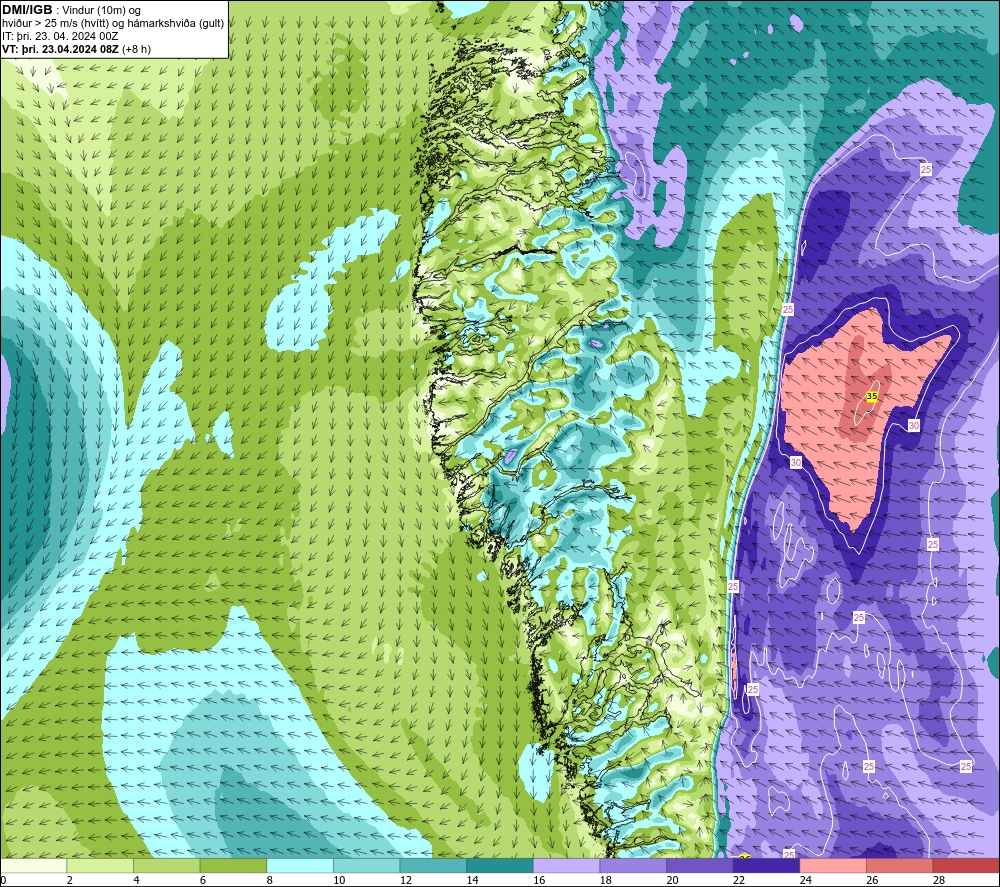Screen dimensions: 1000x887
Task: Select the 24–26 m/s pink swatch
Action: pos(833,866)
